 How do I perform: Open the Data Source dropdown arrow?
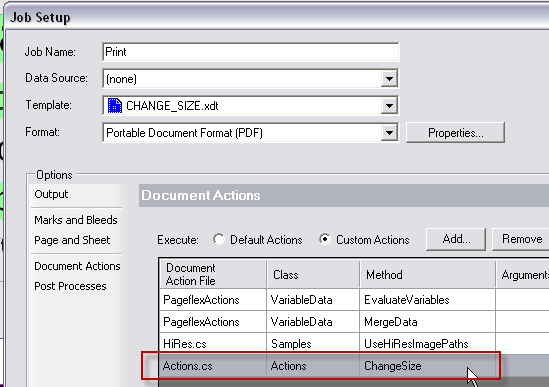[389, 78]
